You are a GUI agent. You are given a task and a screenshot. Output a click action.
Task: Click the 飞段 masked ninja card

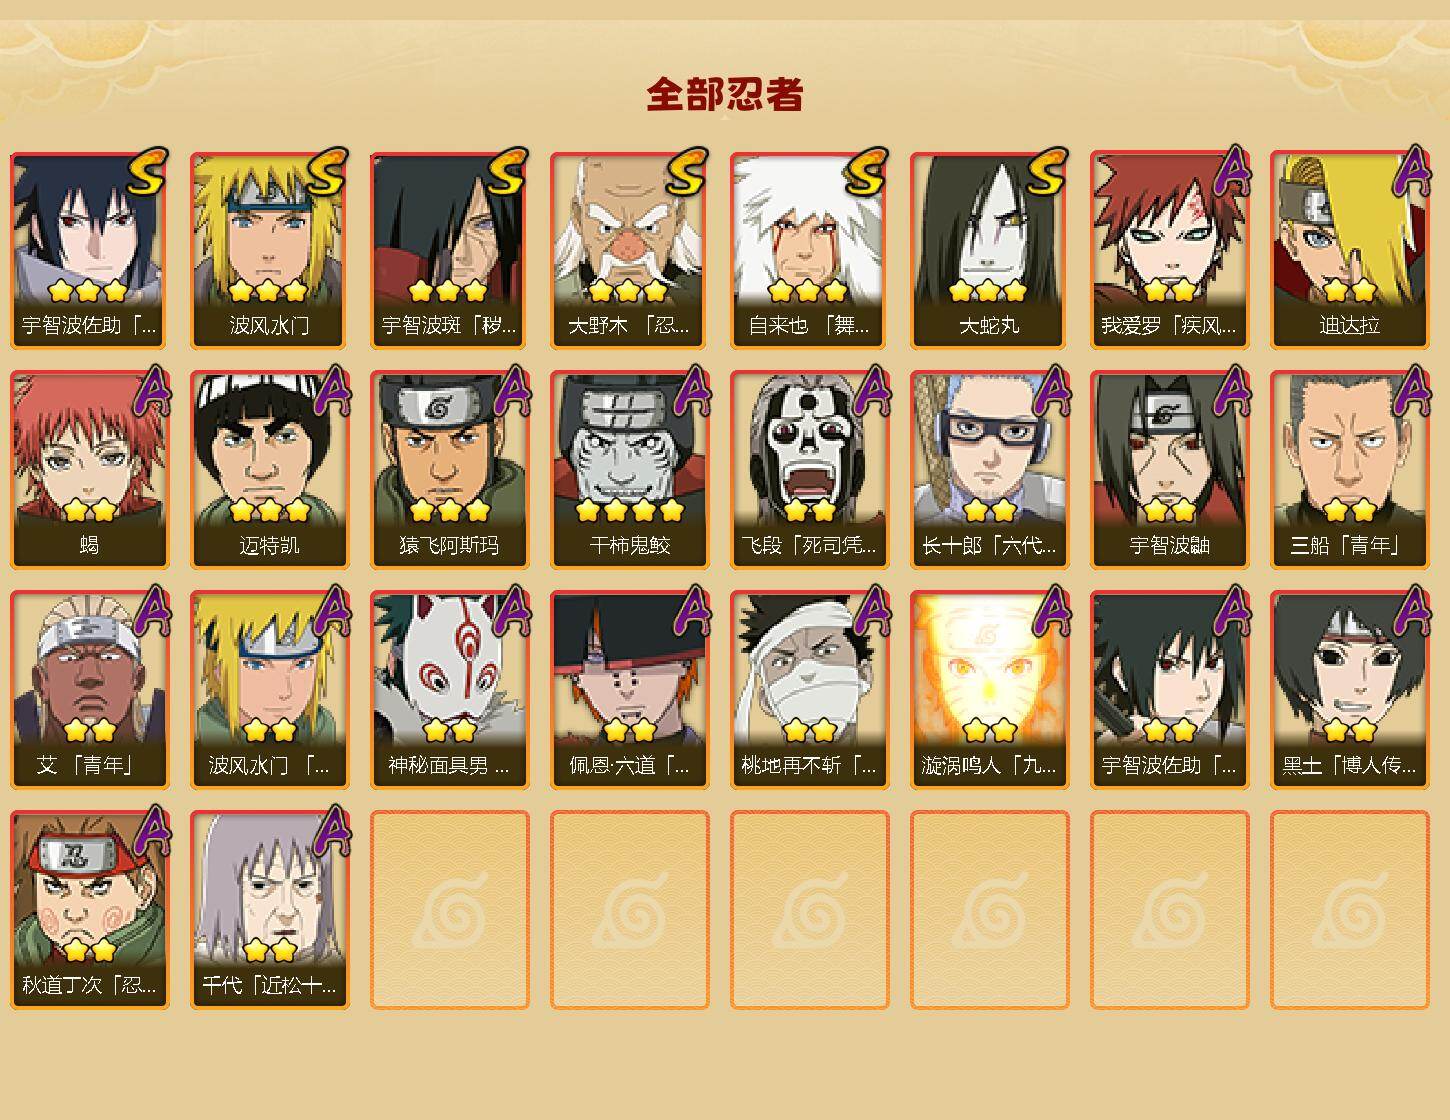(x=809, y=470)
